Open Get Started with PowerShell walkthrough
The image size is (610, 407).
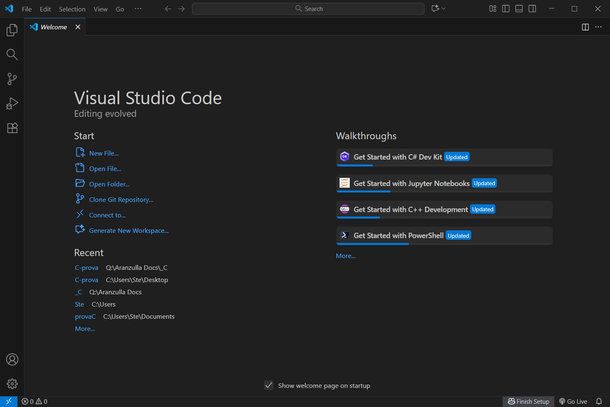click(444, 236)
